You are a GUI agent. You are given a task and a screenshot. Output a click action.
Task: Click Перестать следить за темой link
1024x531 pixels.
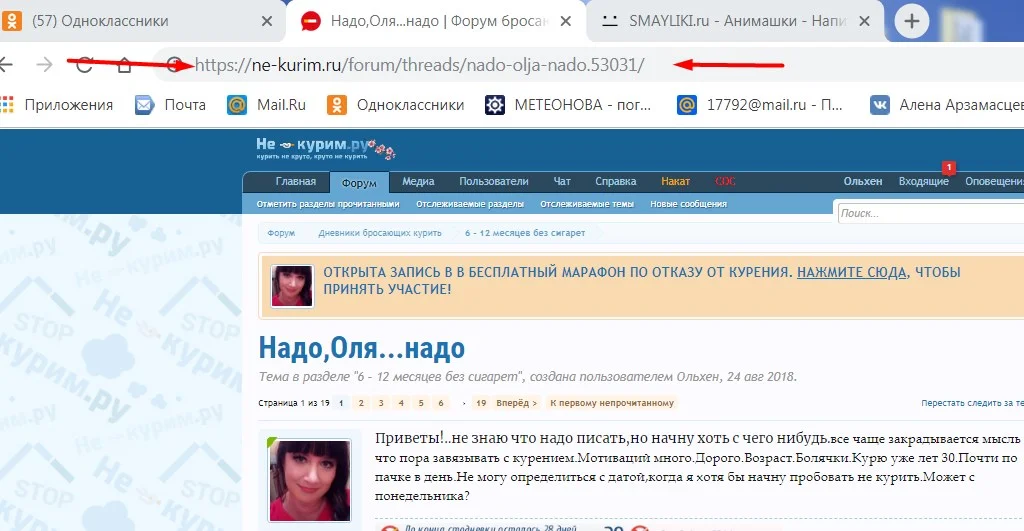click(x=972, y=403)
